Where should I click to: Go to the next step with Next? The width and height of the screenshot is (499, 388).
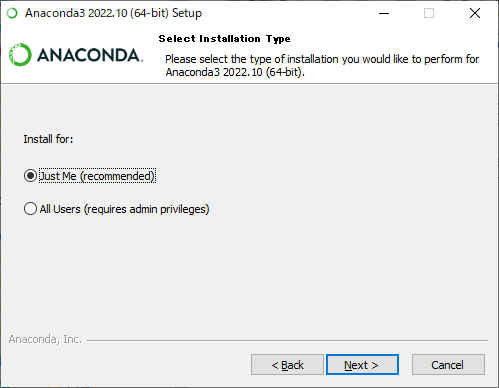click(362, 365)
